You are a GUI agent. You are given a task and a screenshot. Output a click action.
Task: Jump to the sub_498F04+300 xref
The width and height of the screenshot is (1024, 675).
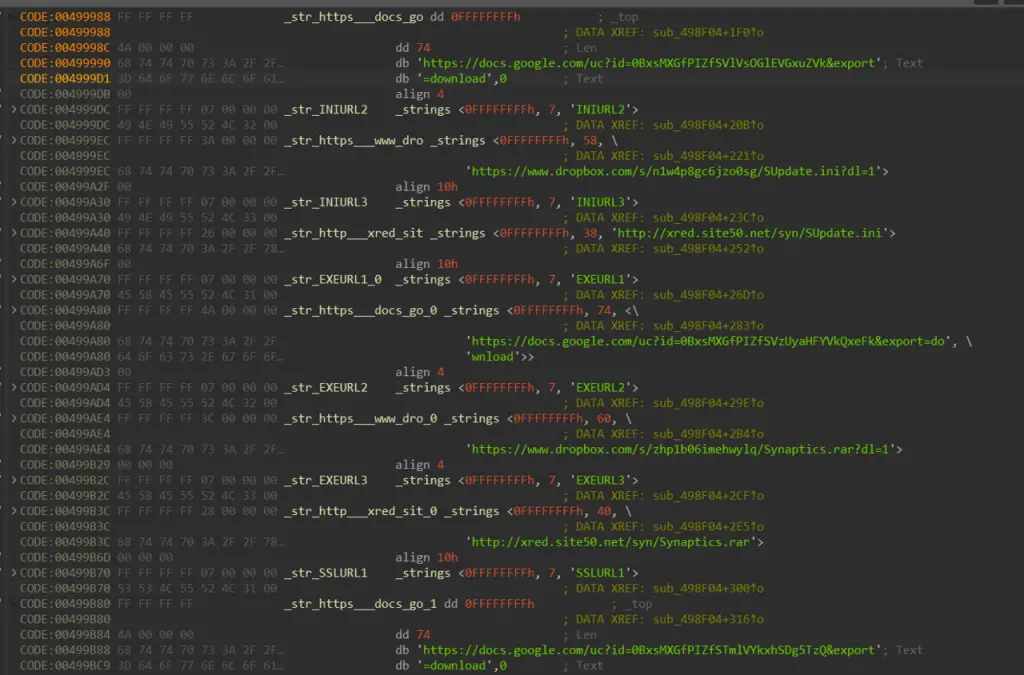(x=708, y=589)
